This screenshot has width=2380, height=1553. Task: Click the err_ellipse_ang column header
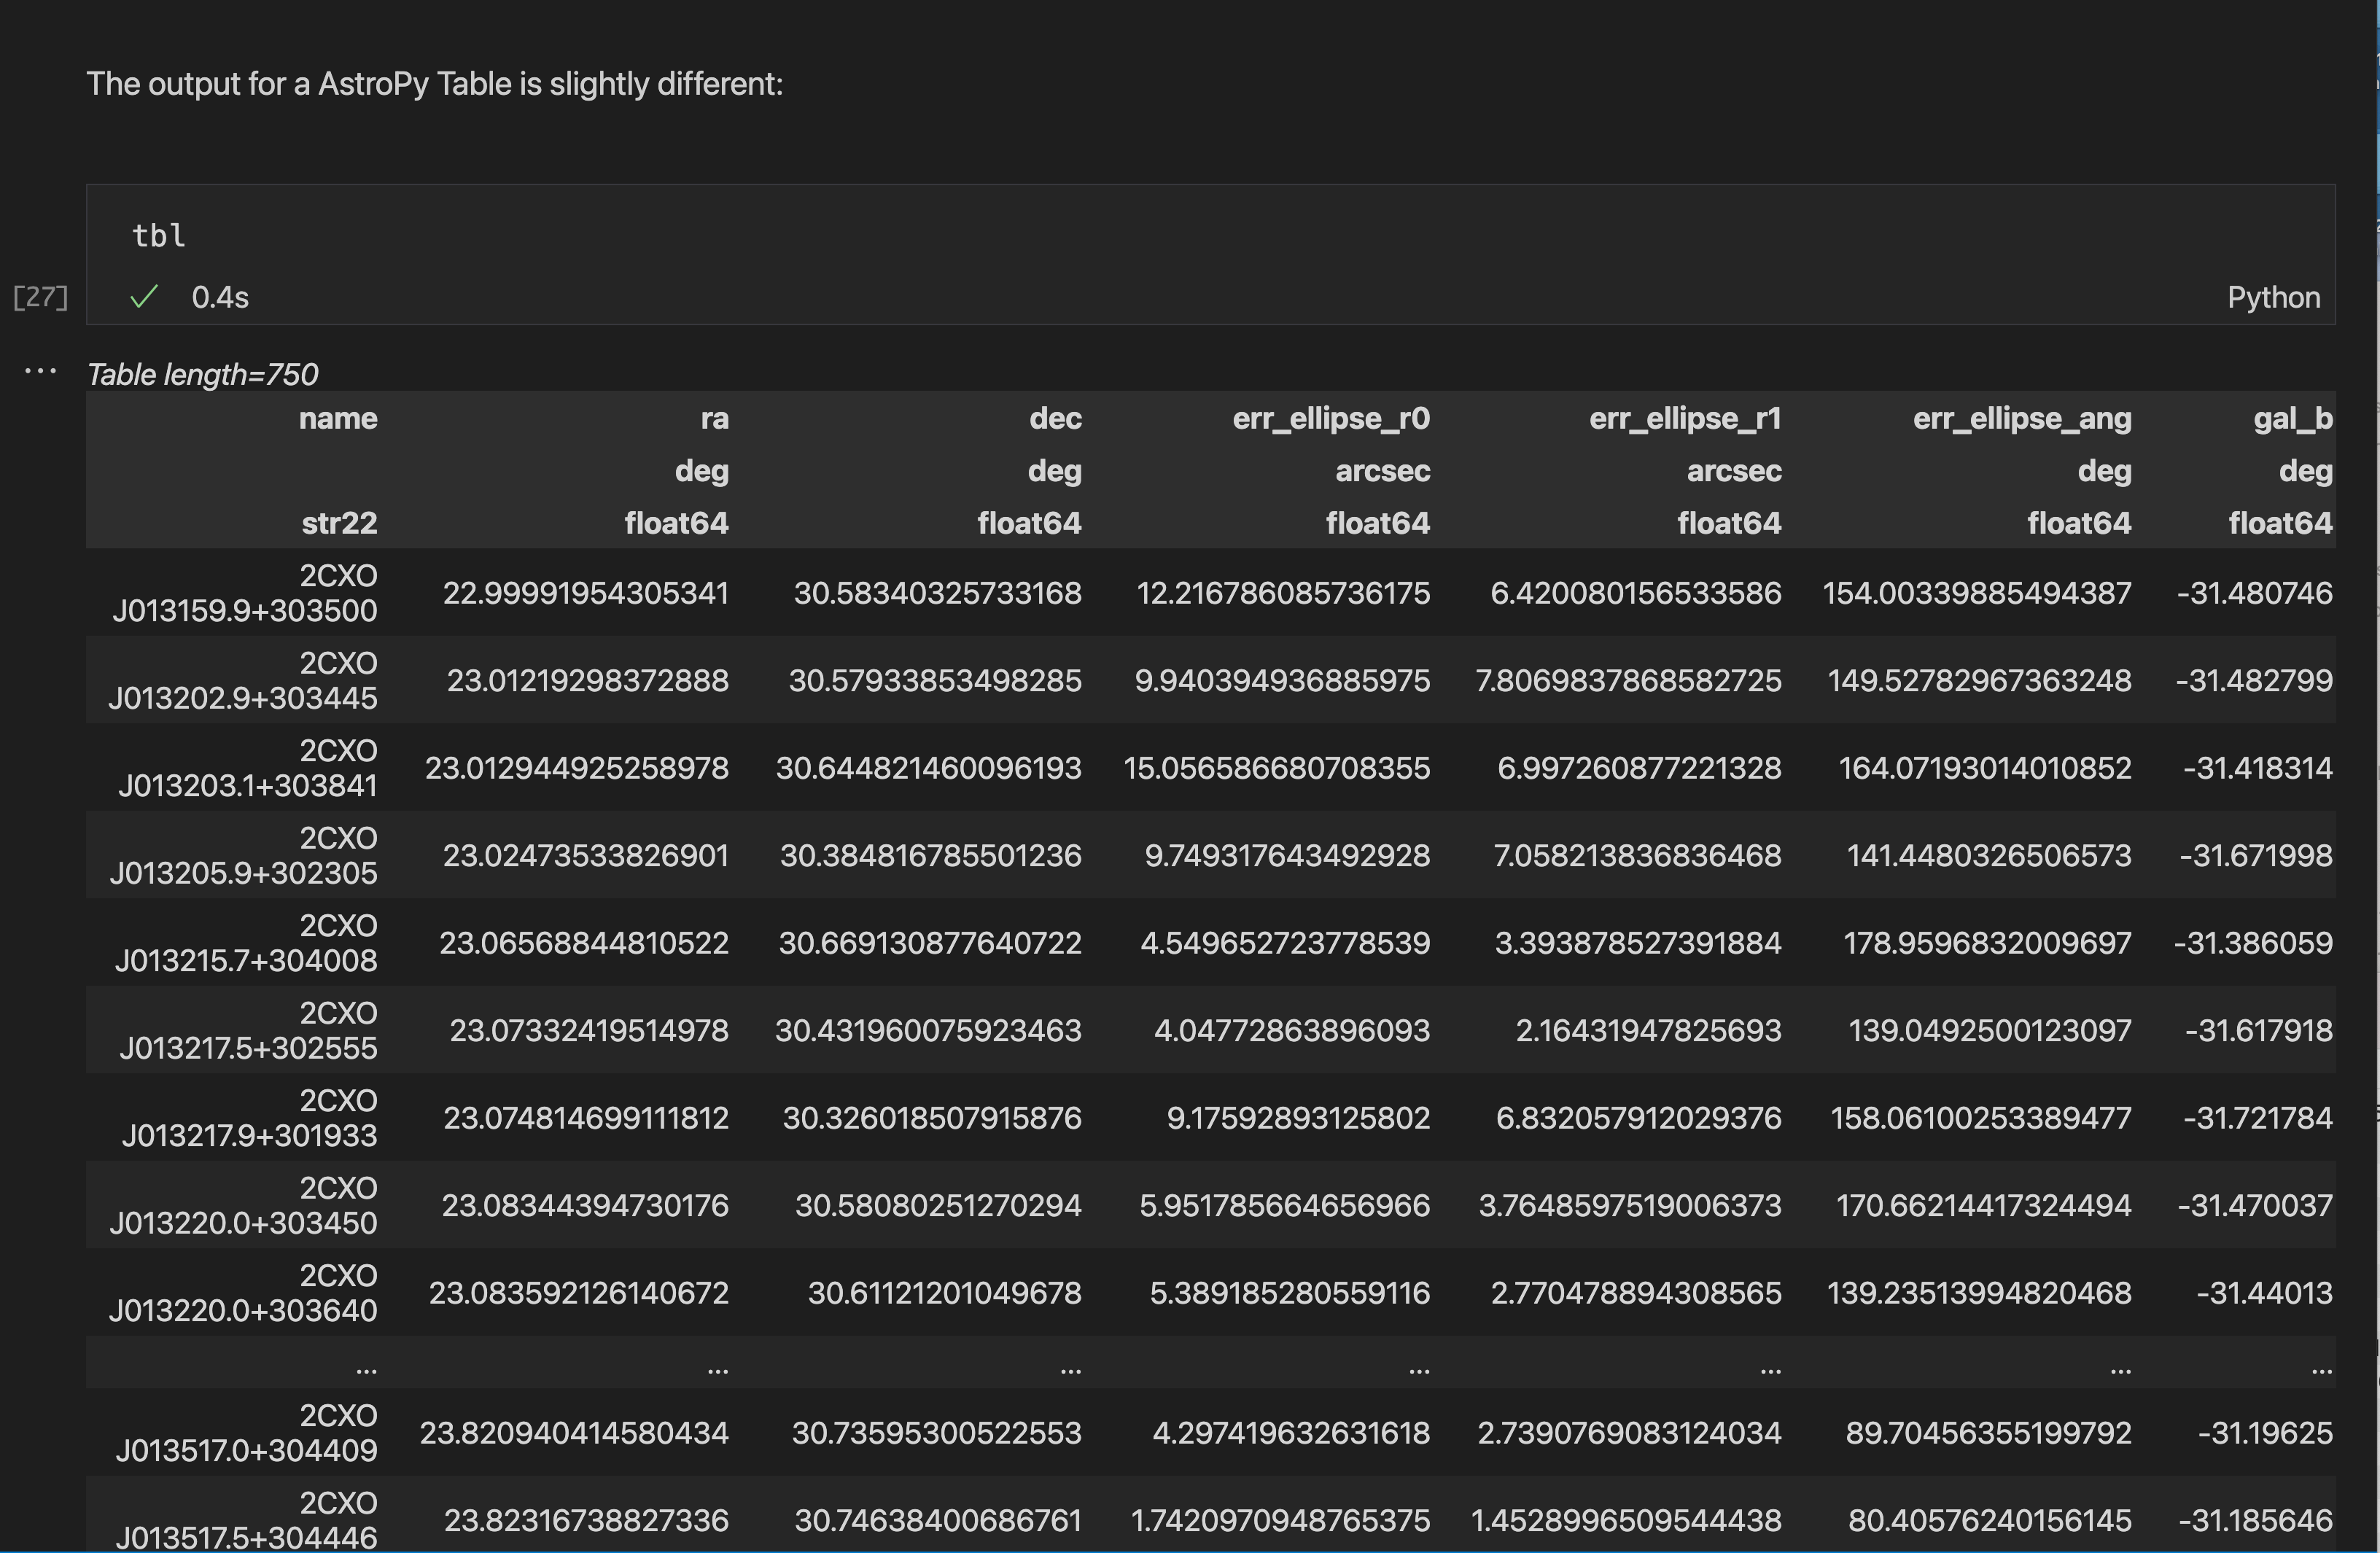[x=2021, y=418]
